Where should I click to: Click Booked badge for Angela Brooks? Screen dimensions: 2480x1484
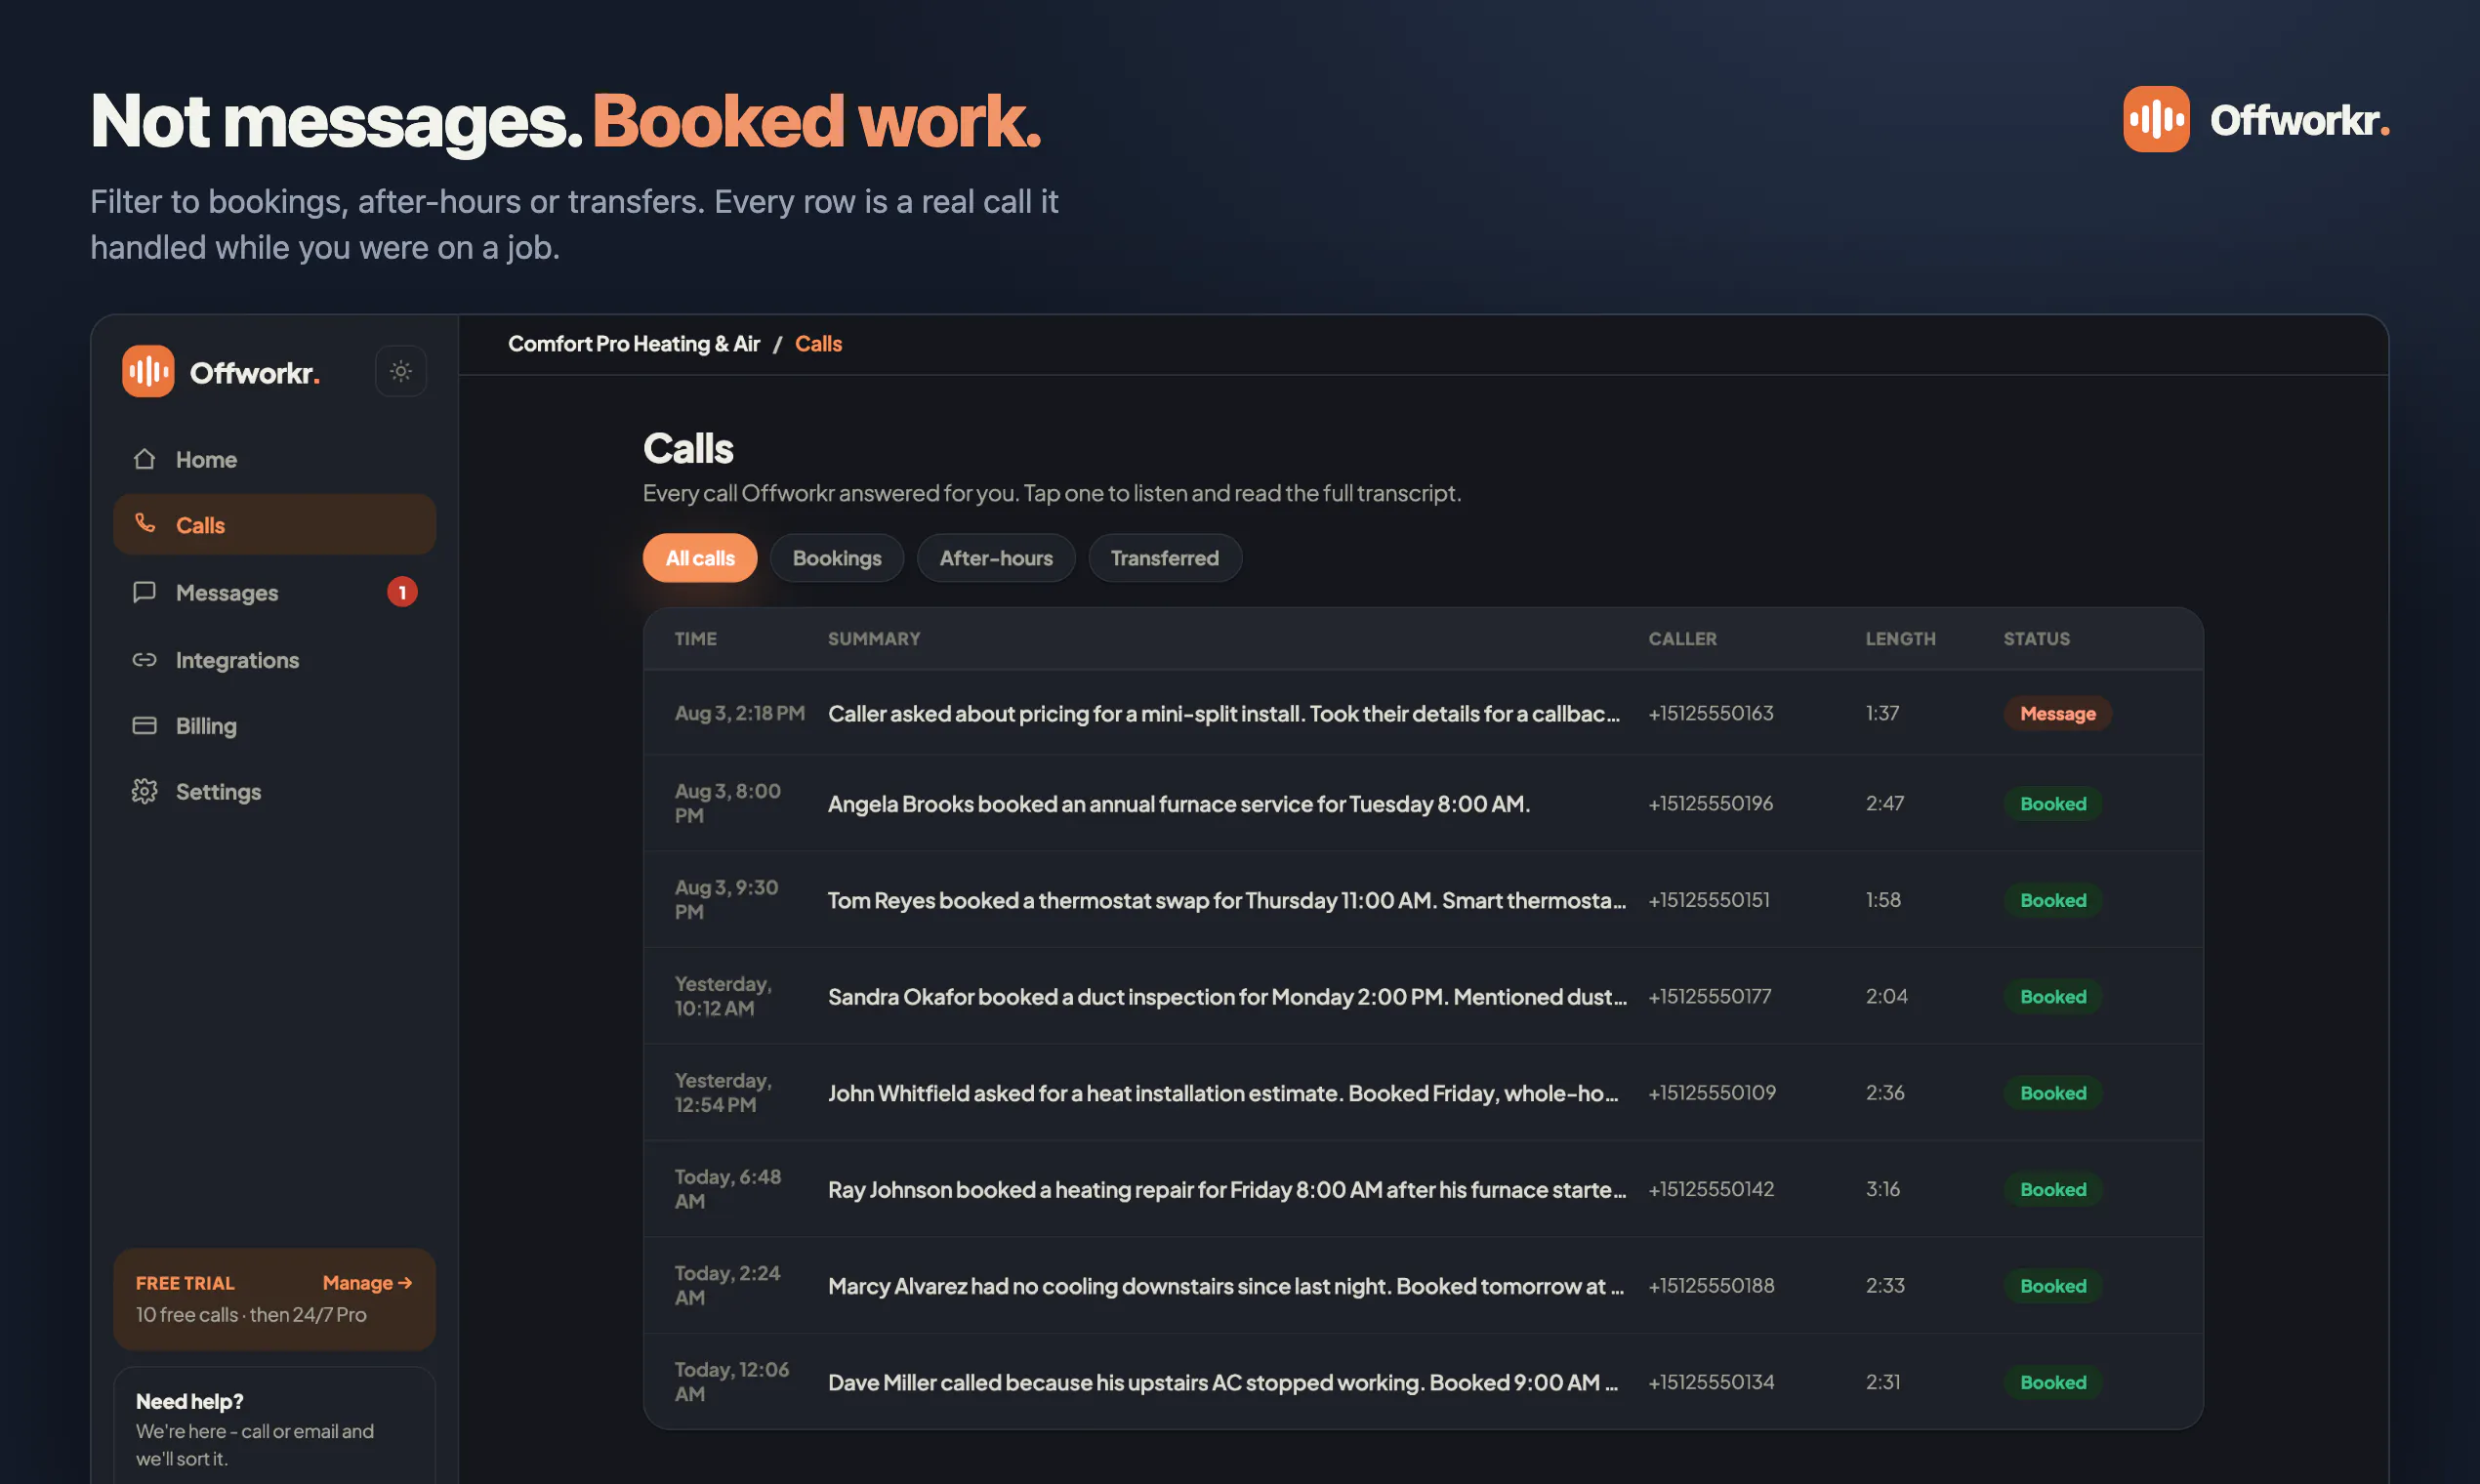click(x=2052, y=804)
